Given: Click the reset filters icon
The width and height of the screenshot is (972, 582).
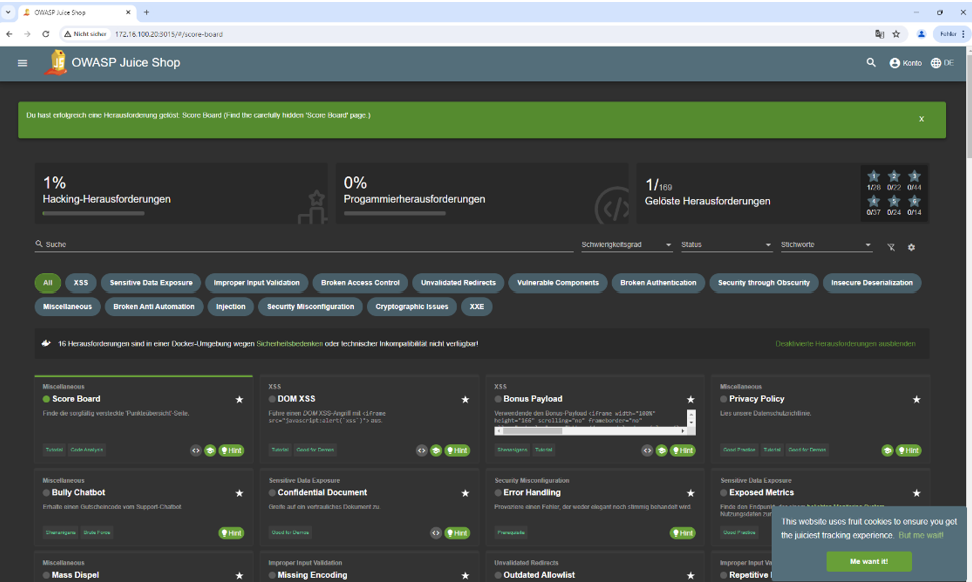Looking at the screenshot, I should (891, 247).
